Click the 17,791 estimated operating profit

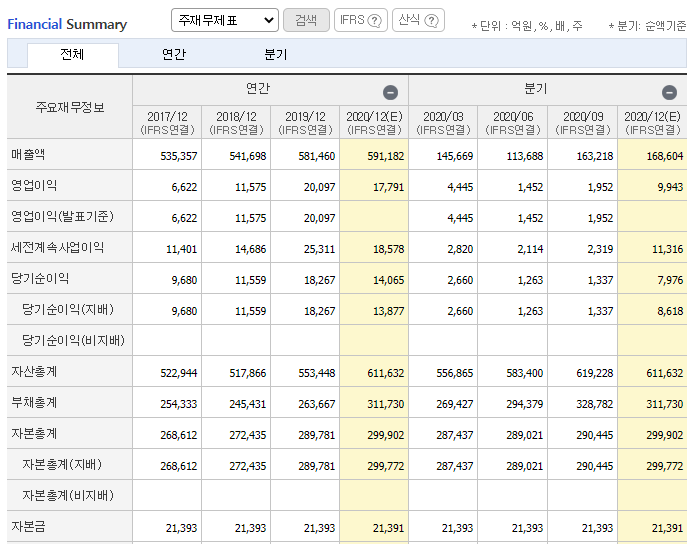coord(388,187)
